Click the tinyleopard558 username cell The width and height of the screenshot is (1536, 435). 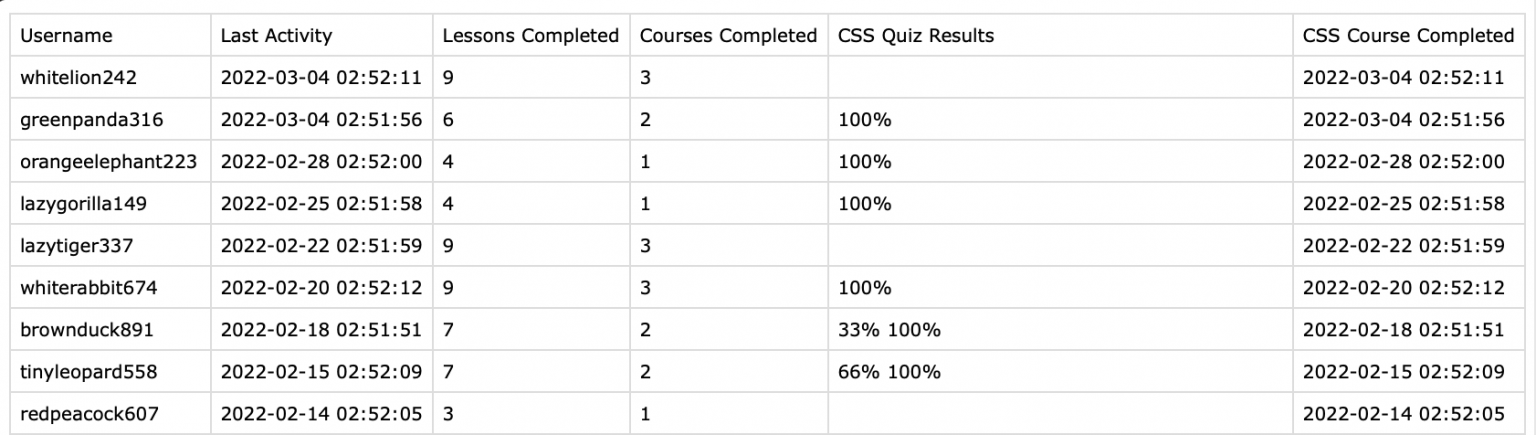88,372
